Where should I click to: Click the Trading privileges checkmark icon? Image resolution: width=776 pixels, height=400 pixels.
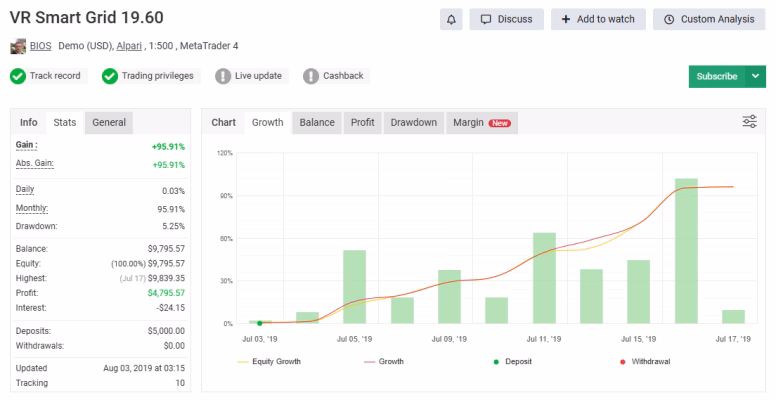(110, 76)
